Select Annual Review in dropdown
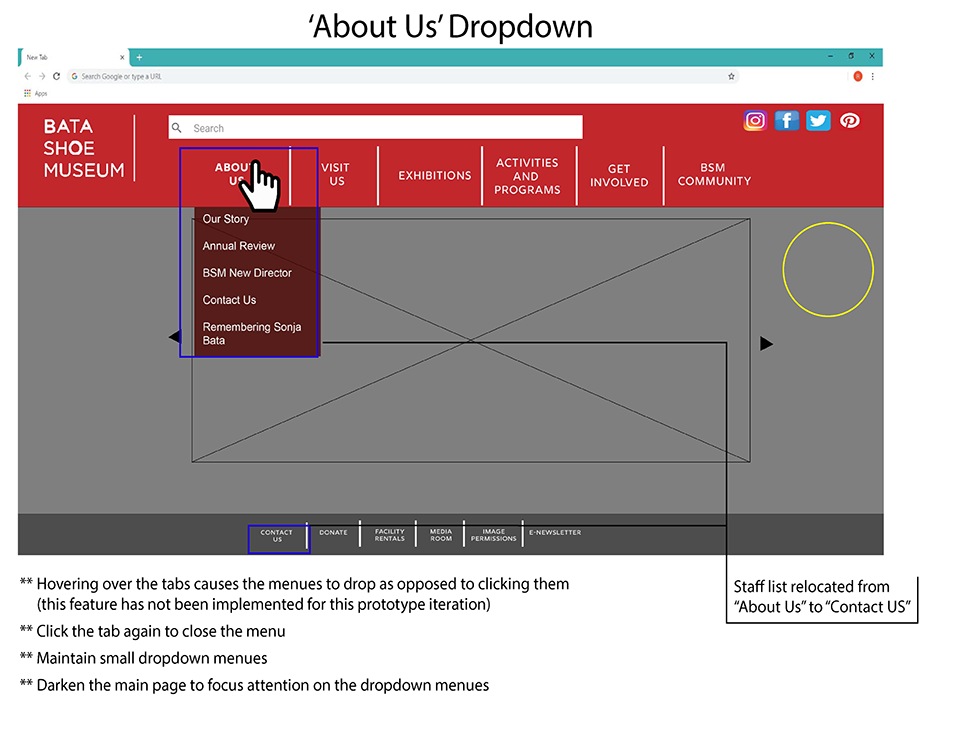Screen dimensions: 960x730 click(239, 246)
